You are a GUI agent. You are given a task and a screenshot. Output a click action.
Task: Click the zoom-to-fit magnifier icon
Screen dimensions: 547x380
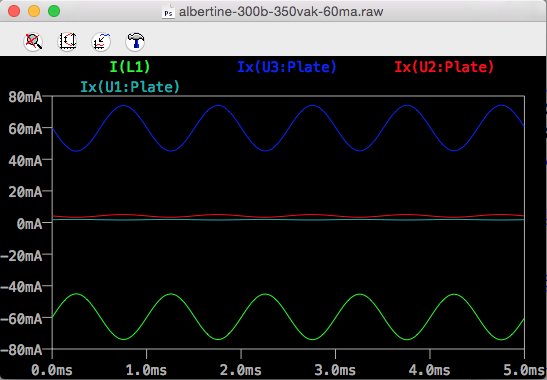[33, 42]
